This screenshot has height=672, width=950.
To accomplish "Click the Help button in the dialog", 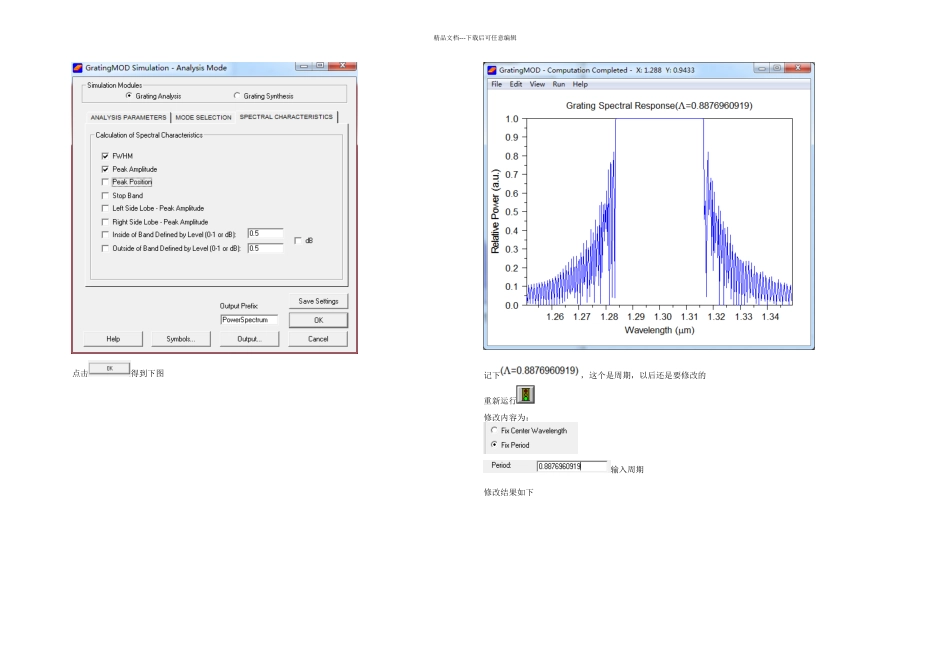I will 113,339.
